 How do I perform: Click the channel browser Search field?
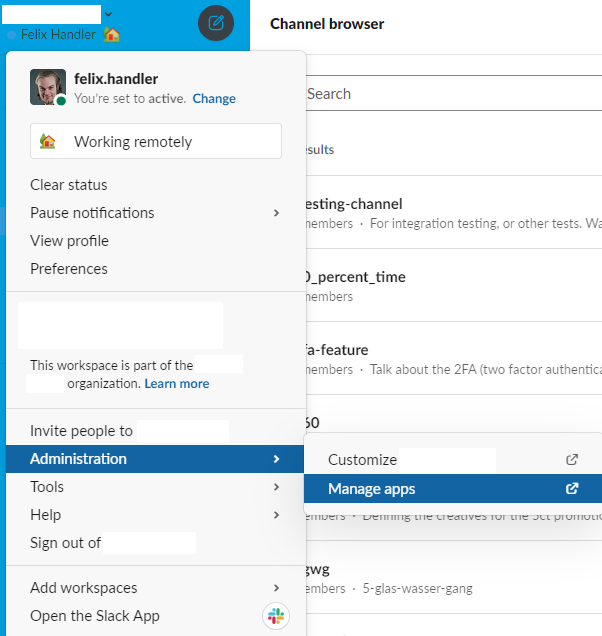click(x=452, y=93)
